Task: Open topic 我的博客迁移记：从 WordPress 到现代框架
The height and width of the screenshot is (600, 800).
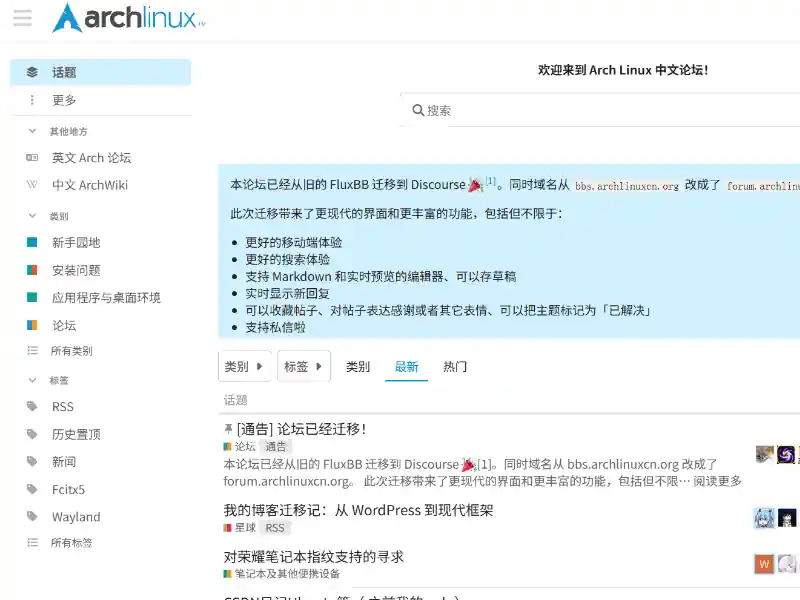Action: point(359,510)
